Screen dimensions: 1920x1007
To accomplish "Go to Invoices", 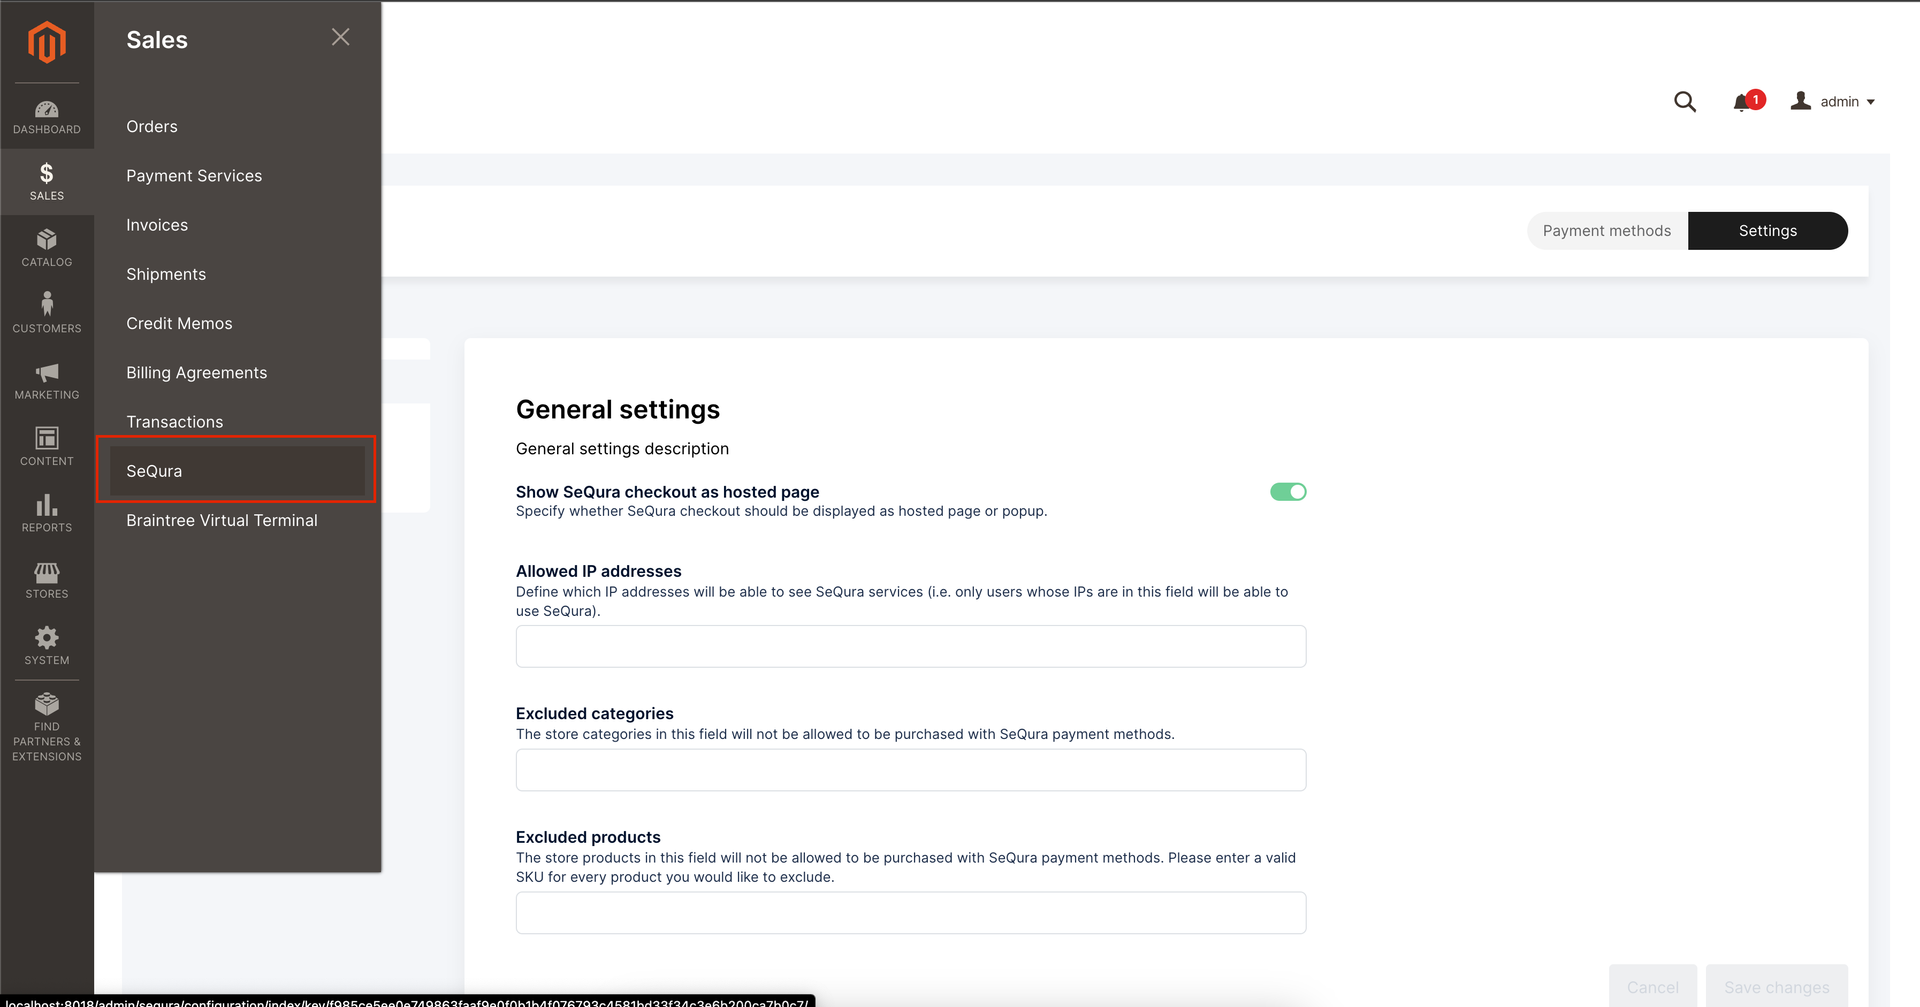I will coord(157,225).
